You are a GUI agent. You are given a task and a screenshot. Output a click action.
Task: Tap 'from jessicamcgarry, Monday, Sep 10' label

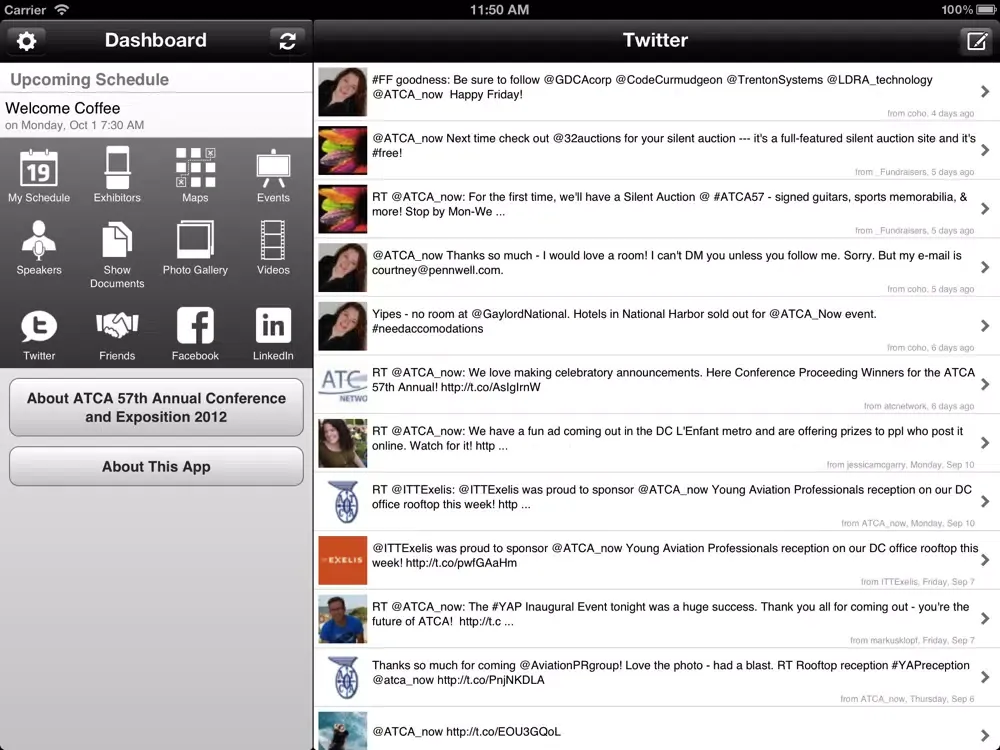click(900, 465)
